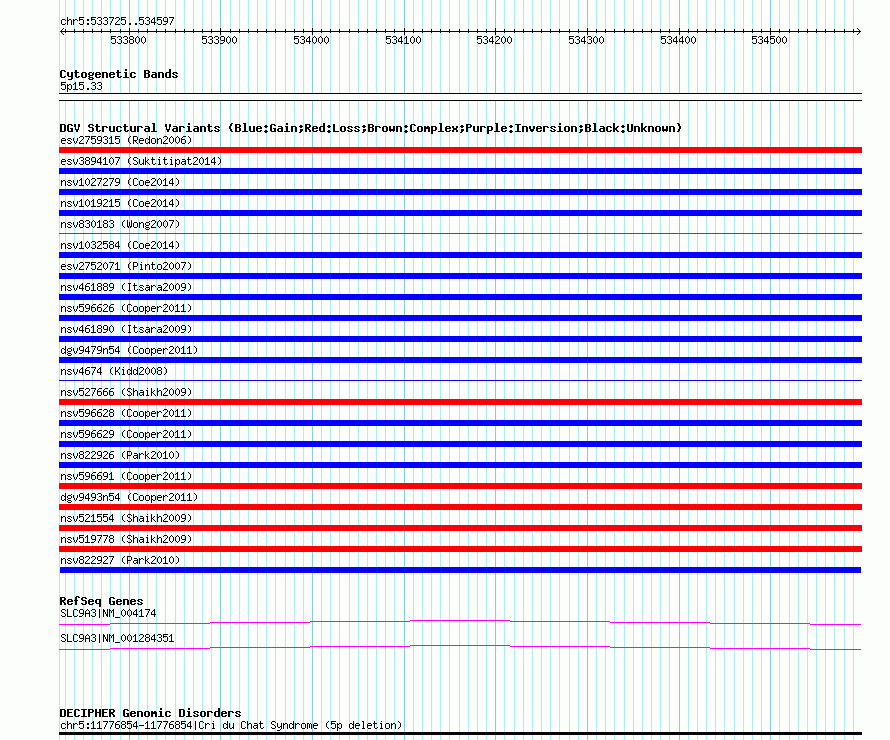Click the 534000 ruler tick label
This screenshot has width=890, height=740.
click(x=311, y=40)
